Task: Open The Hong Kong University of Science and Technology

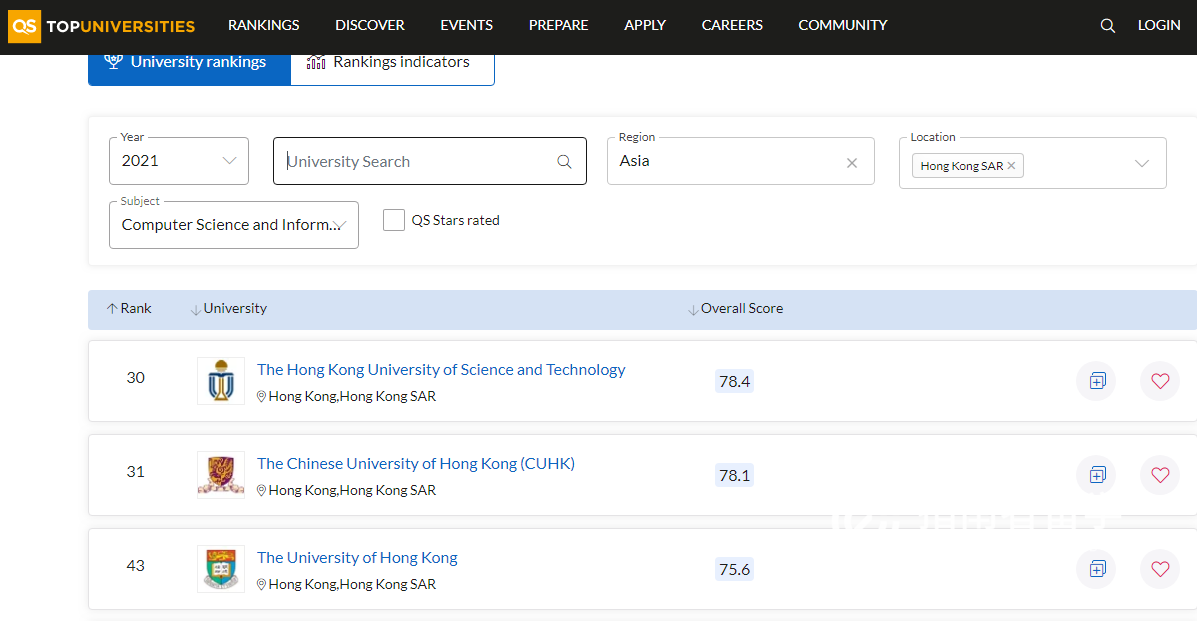Action: coord(441,370)
